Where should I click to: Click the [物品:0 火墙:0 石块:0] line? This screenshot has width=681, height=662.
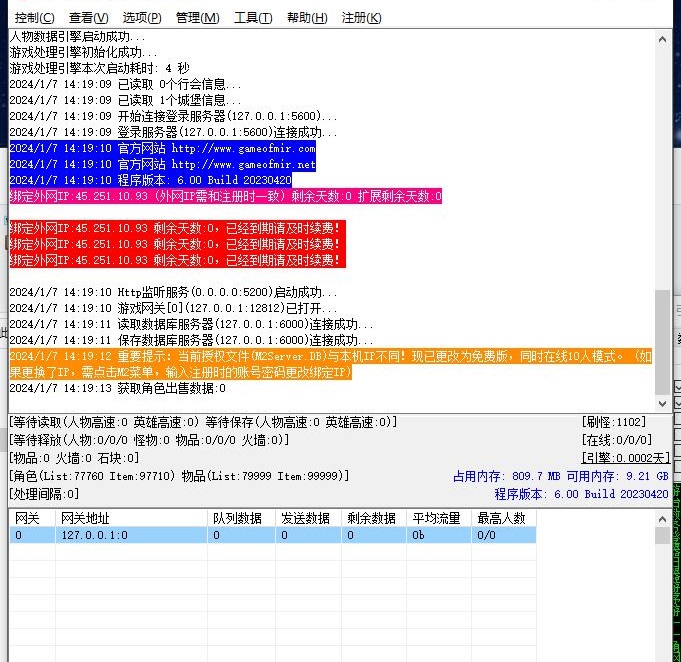(x=74, y=458)
